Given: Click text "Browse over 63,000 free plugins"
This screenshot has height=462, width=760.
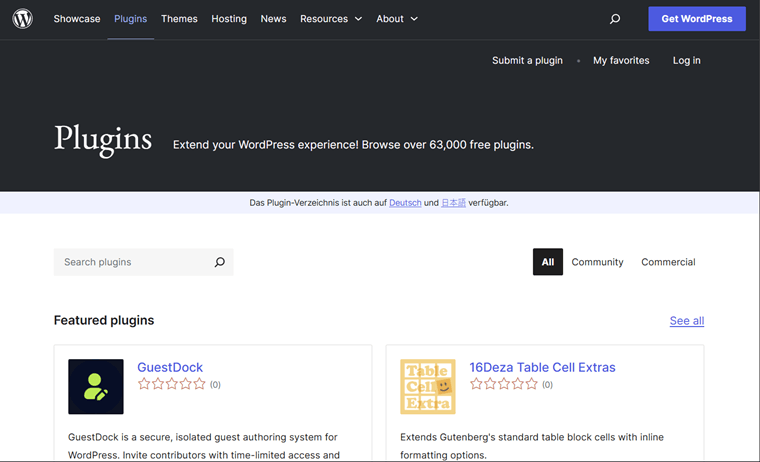Looking at the screenshot, I should 447,145.
